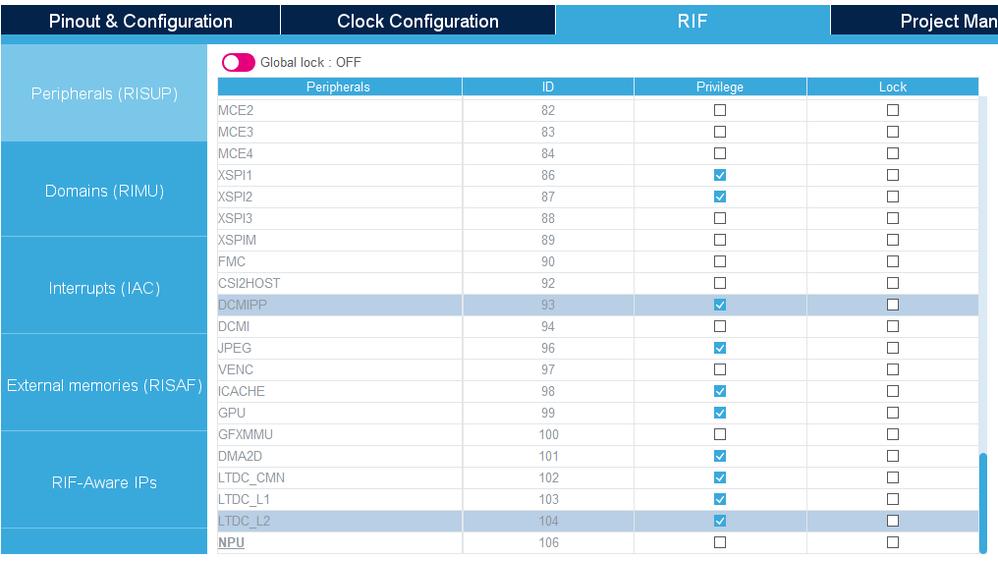The width and height of the screenshot is (998, 562).
Task: Uncheck Privilege for XSPI2
Action: point(720,197)
